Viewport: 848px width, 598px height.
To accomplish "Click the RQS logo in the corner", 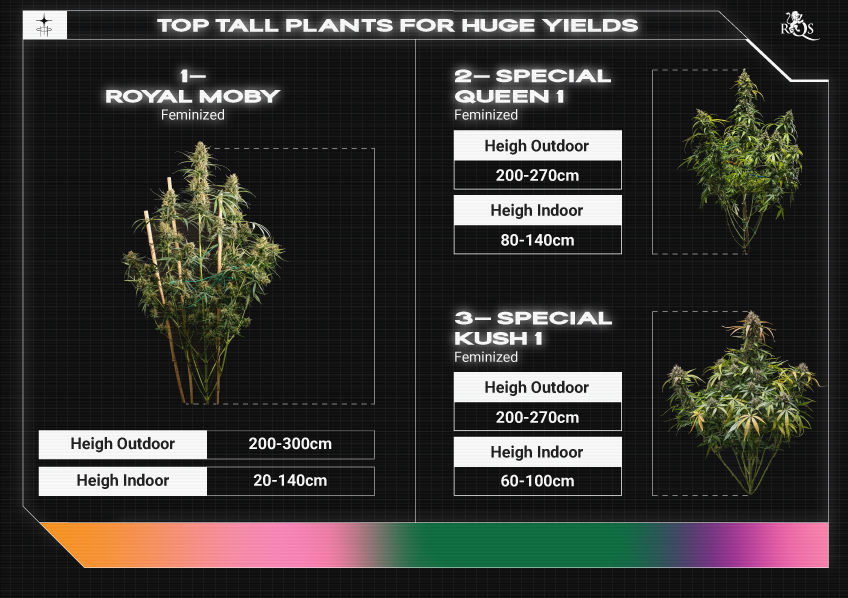I will (x=799, y=25).
